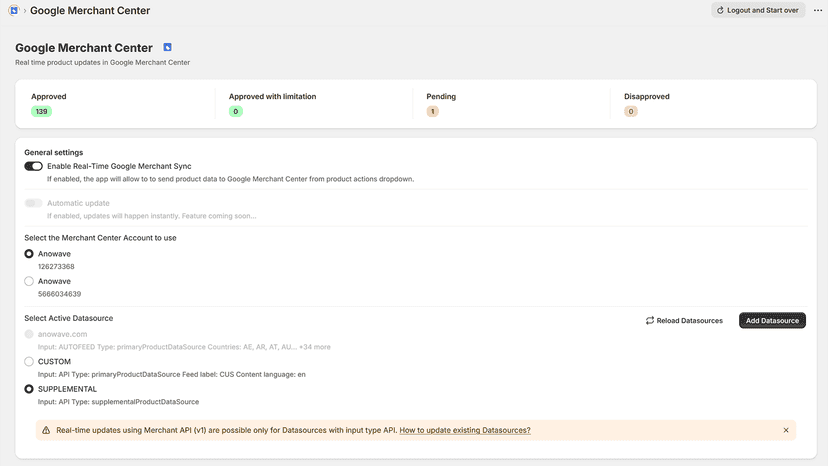
Task: Select the CUSTOM datasource
Action: (x=29, y=362)
